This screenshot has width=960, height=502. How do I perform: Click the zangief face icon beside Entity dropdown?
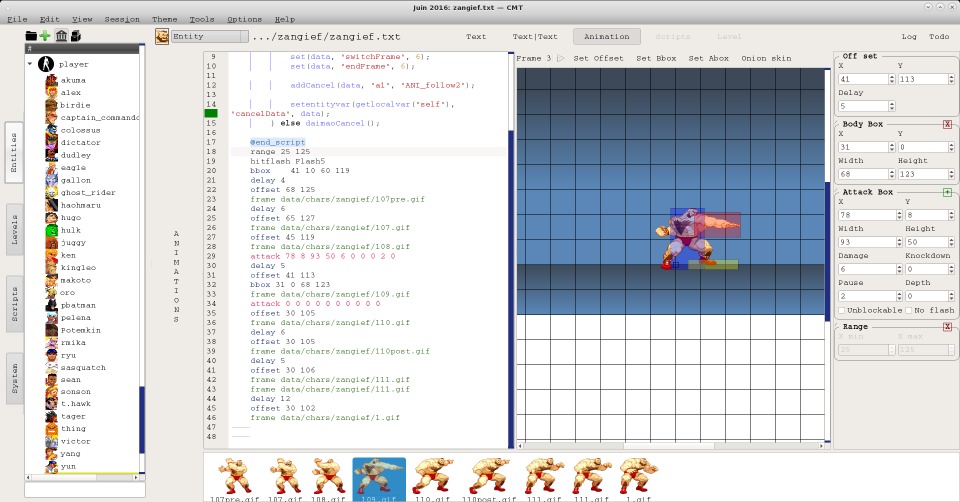point(162,37)
